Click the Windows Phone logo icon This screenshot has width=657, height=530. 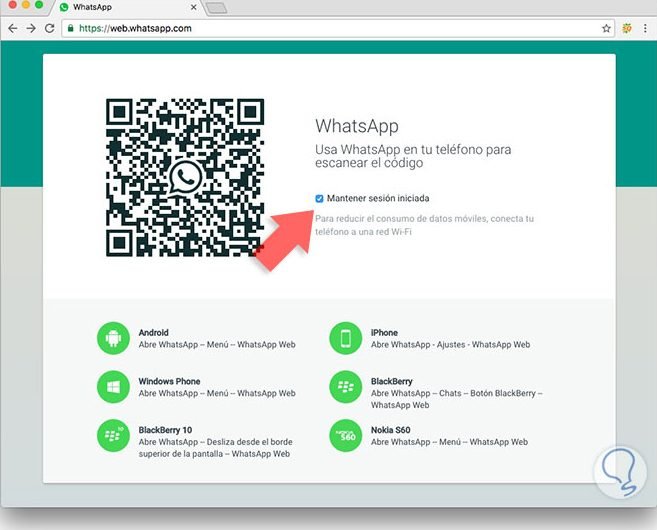coord(113,387)
